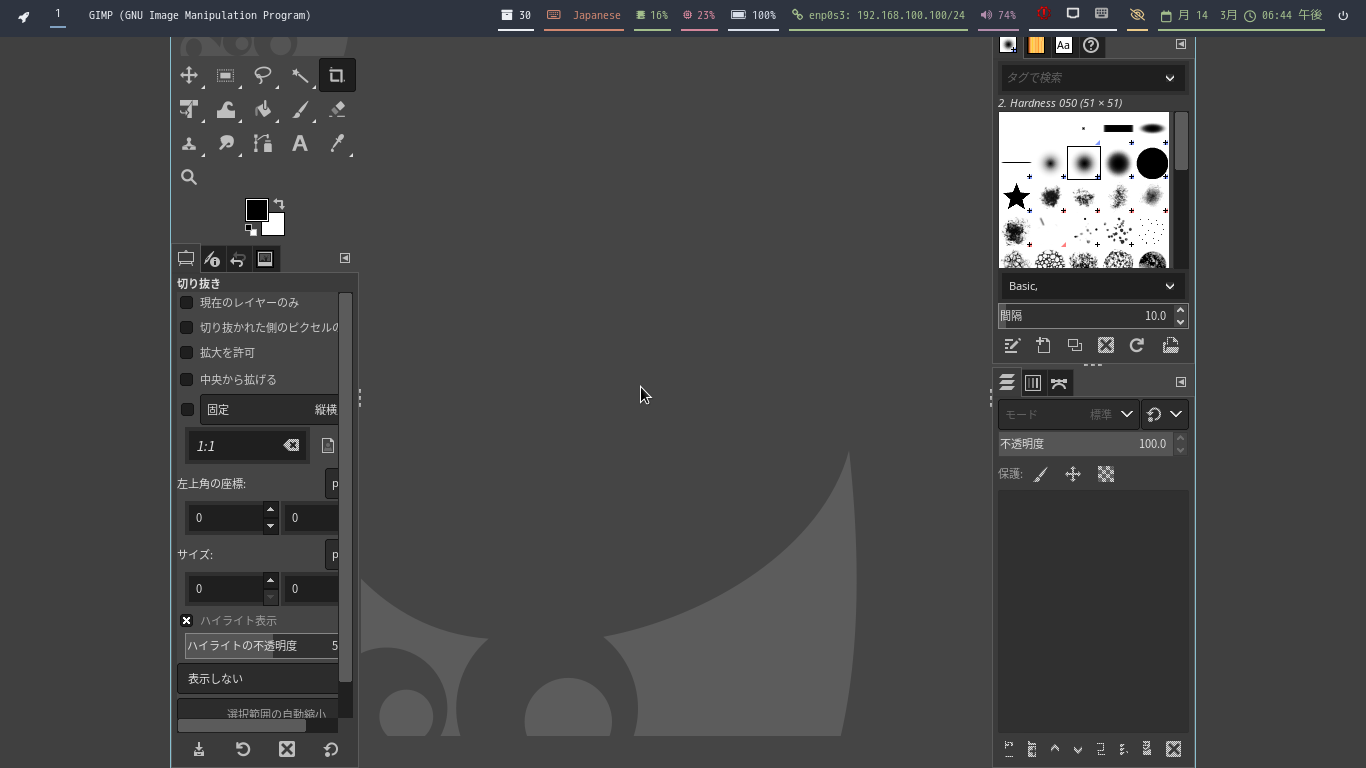Switch to the Images tab
1366x768 pixels.
click(x=265, y=259)
